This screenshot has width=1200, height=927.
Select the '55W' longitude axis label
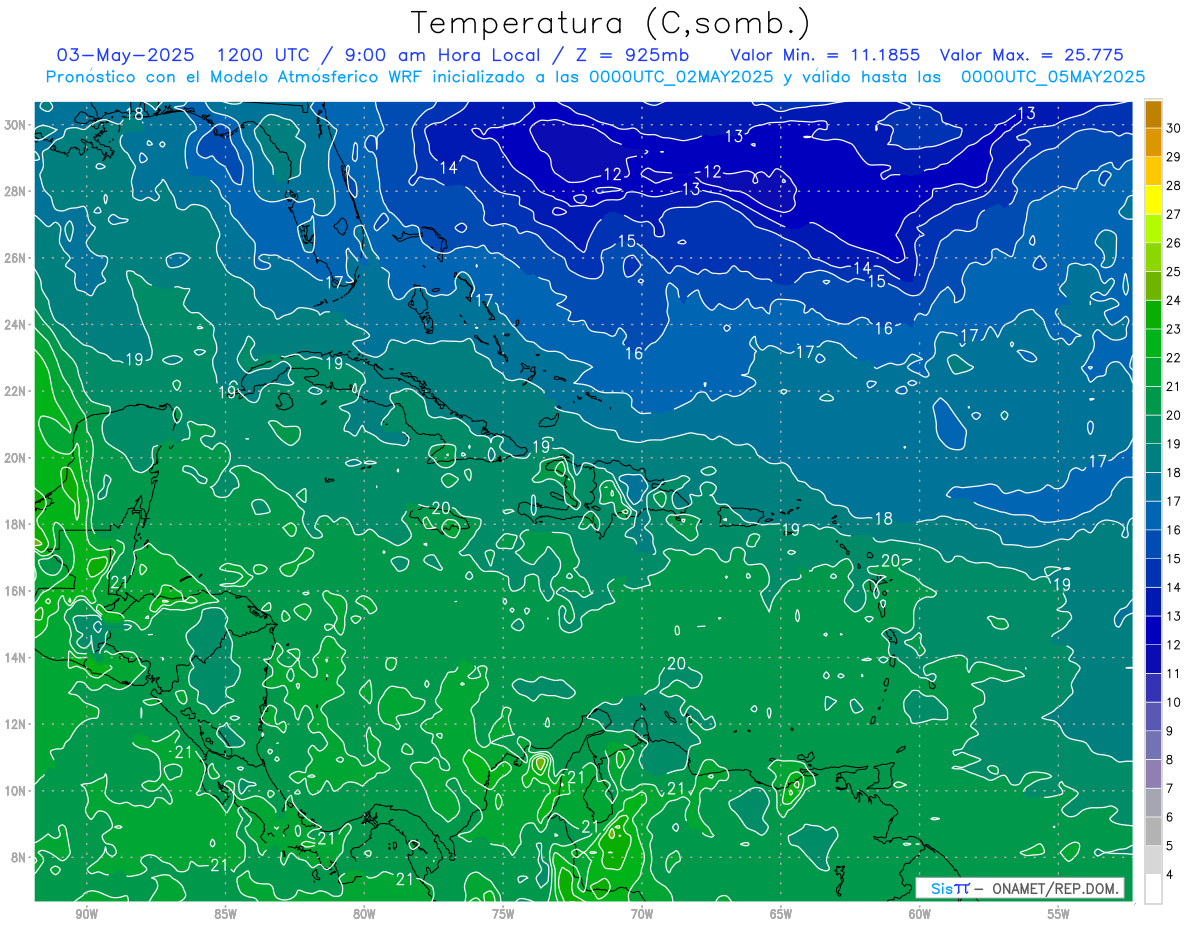(1059, 914)
